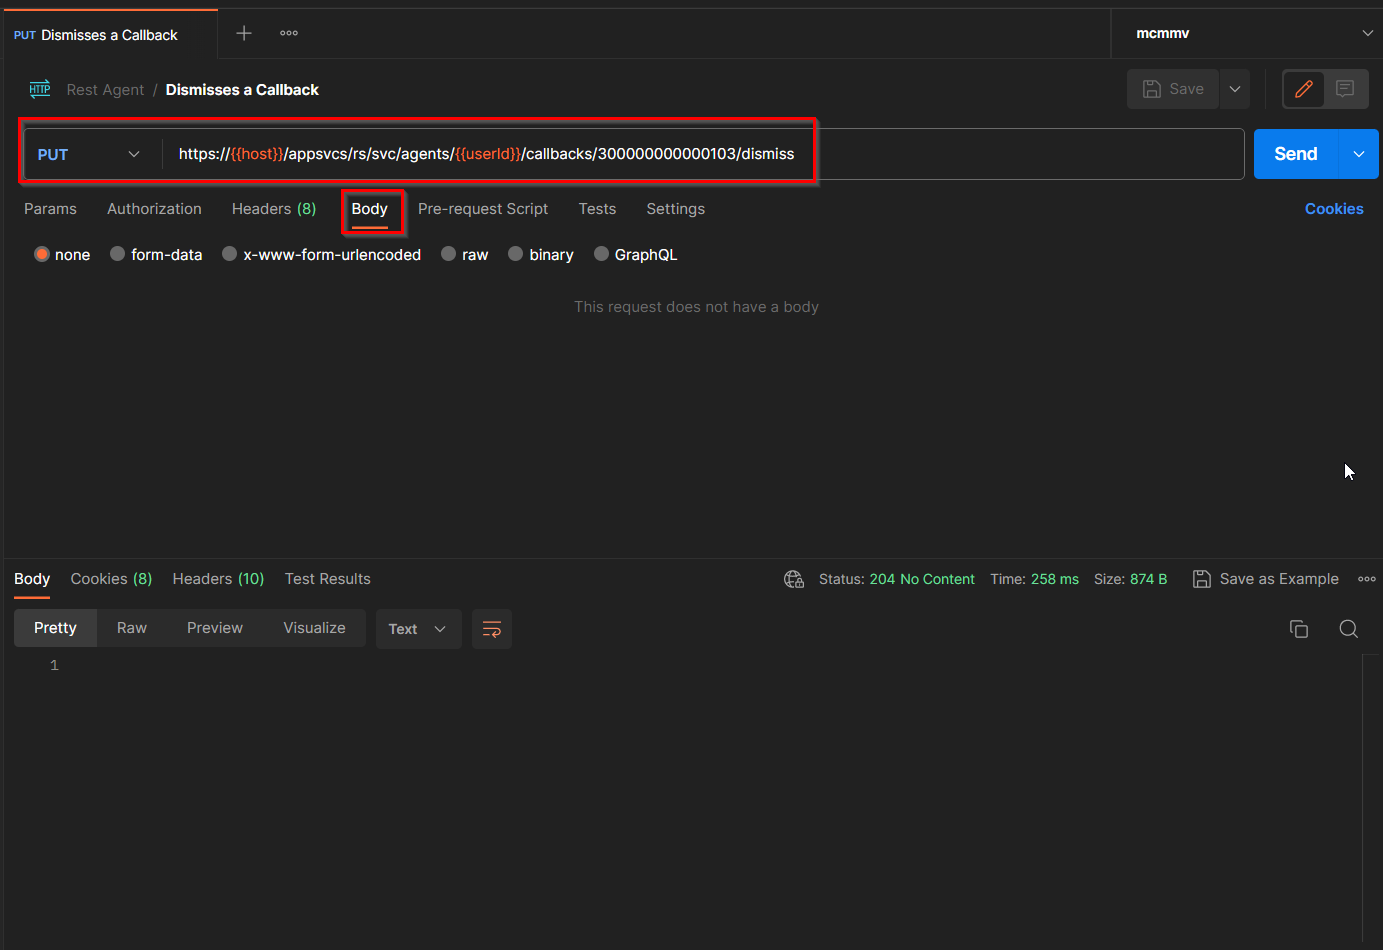The height and width of the screenshot is (950, 1383).
Task: Open the Tests tab
Action: click(x=597, y=209)
